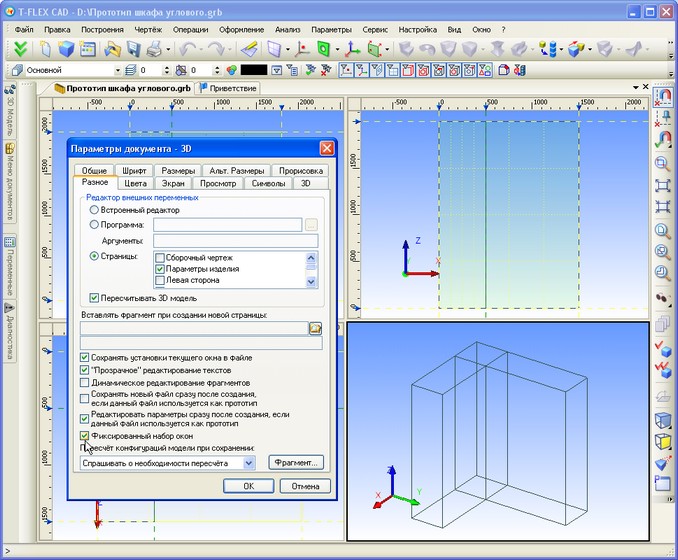
Task: Open file folder icon in toolbar
Action: (x=112, y=49)
